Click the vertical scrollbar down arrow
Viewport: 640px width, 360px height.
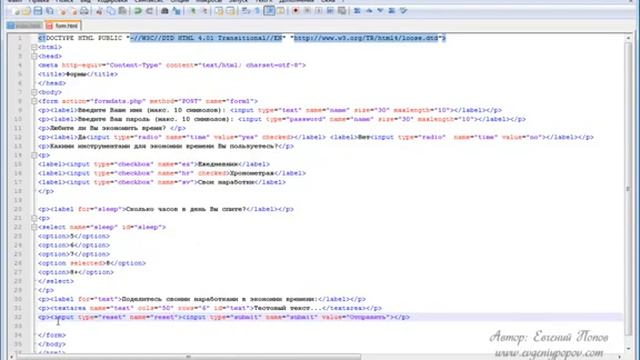coord(628,349)
